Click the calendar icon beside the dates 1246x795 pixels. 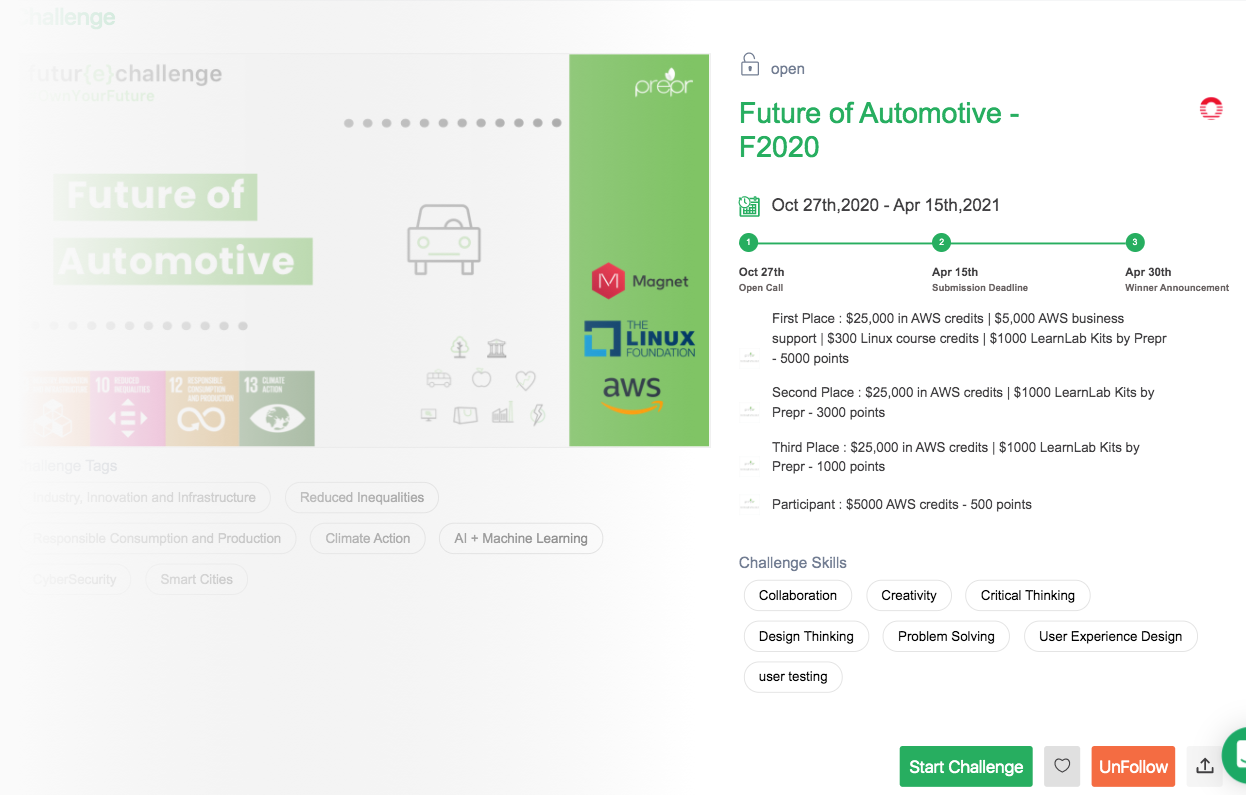[x=749, y=206]
